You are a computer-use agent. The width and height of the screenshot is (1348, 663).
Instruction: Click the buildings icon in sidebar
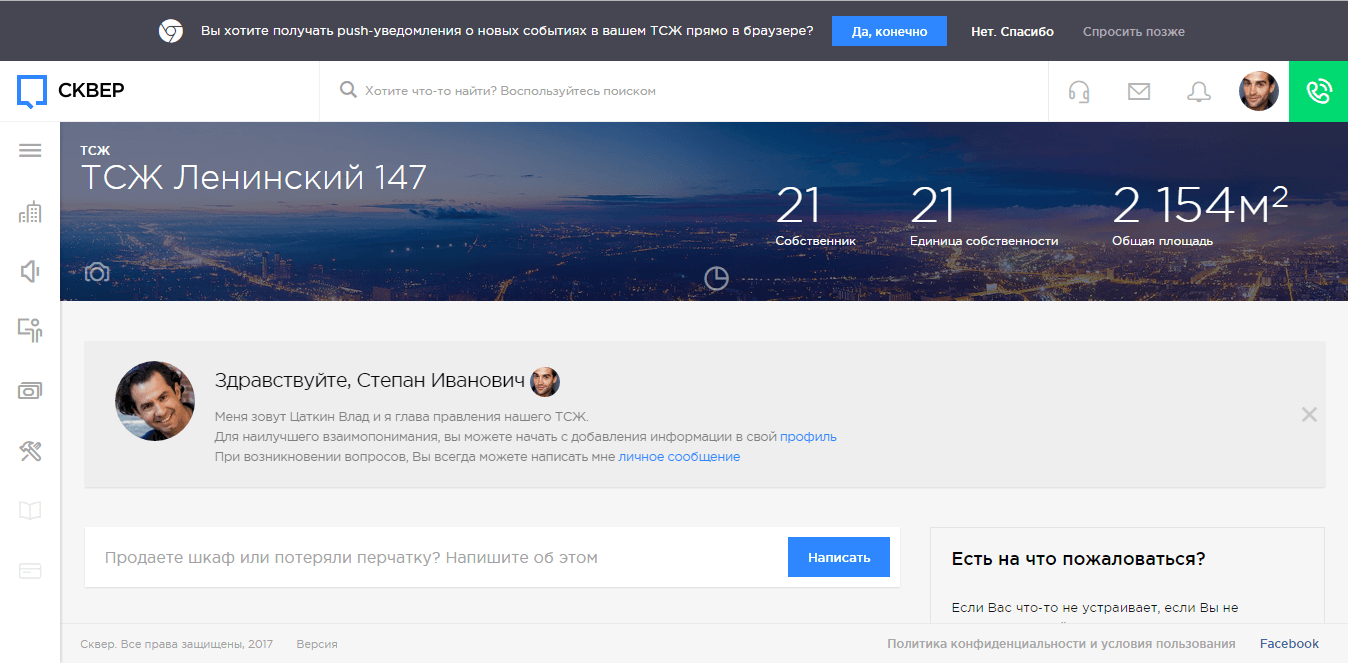click(x=30, y=212)
